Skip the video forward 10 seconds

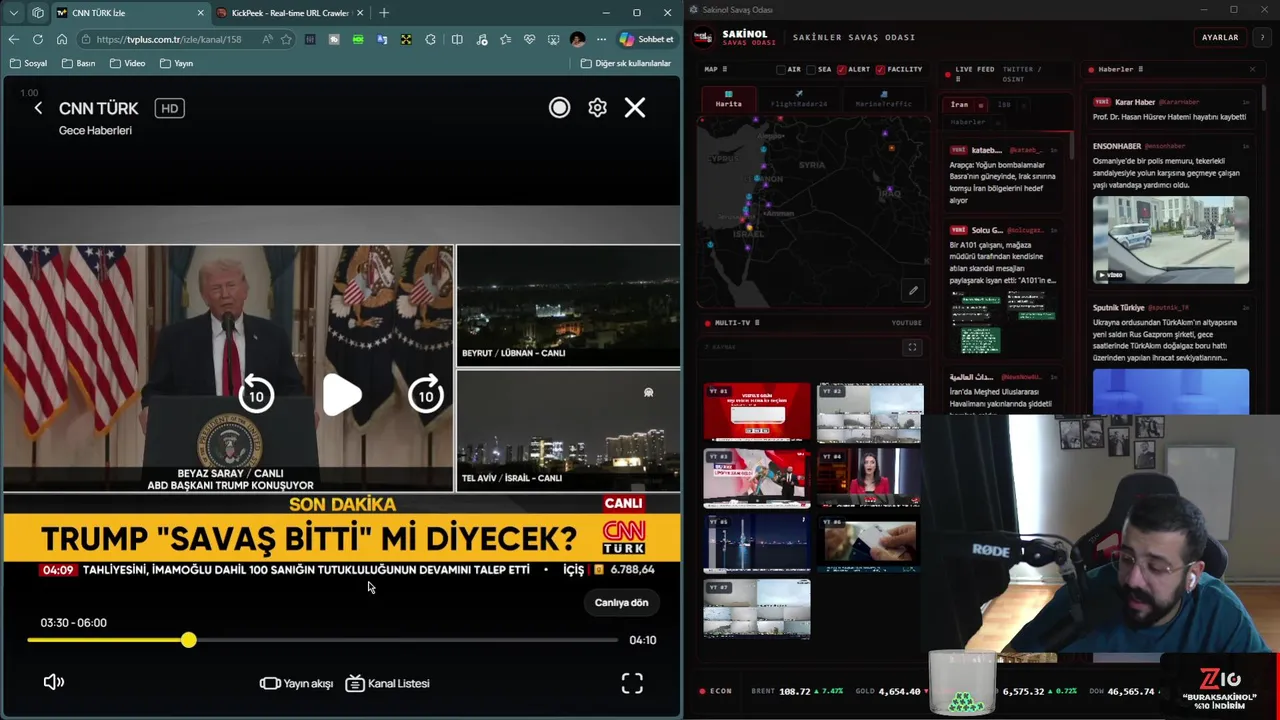pyautogui.click(x=426, y=395)
